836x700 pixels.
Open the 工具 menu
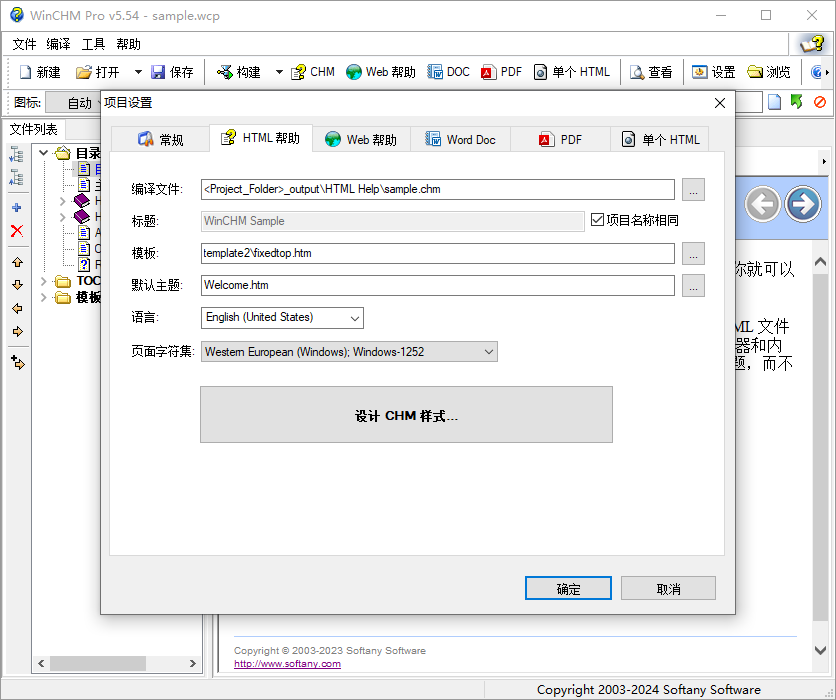(93, 44)
